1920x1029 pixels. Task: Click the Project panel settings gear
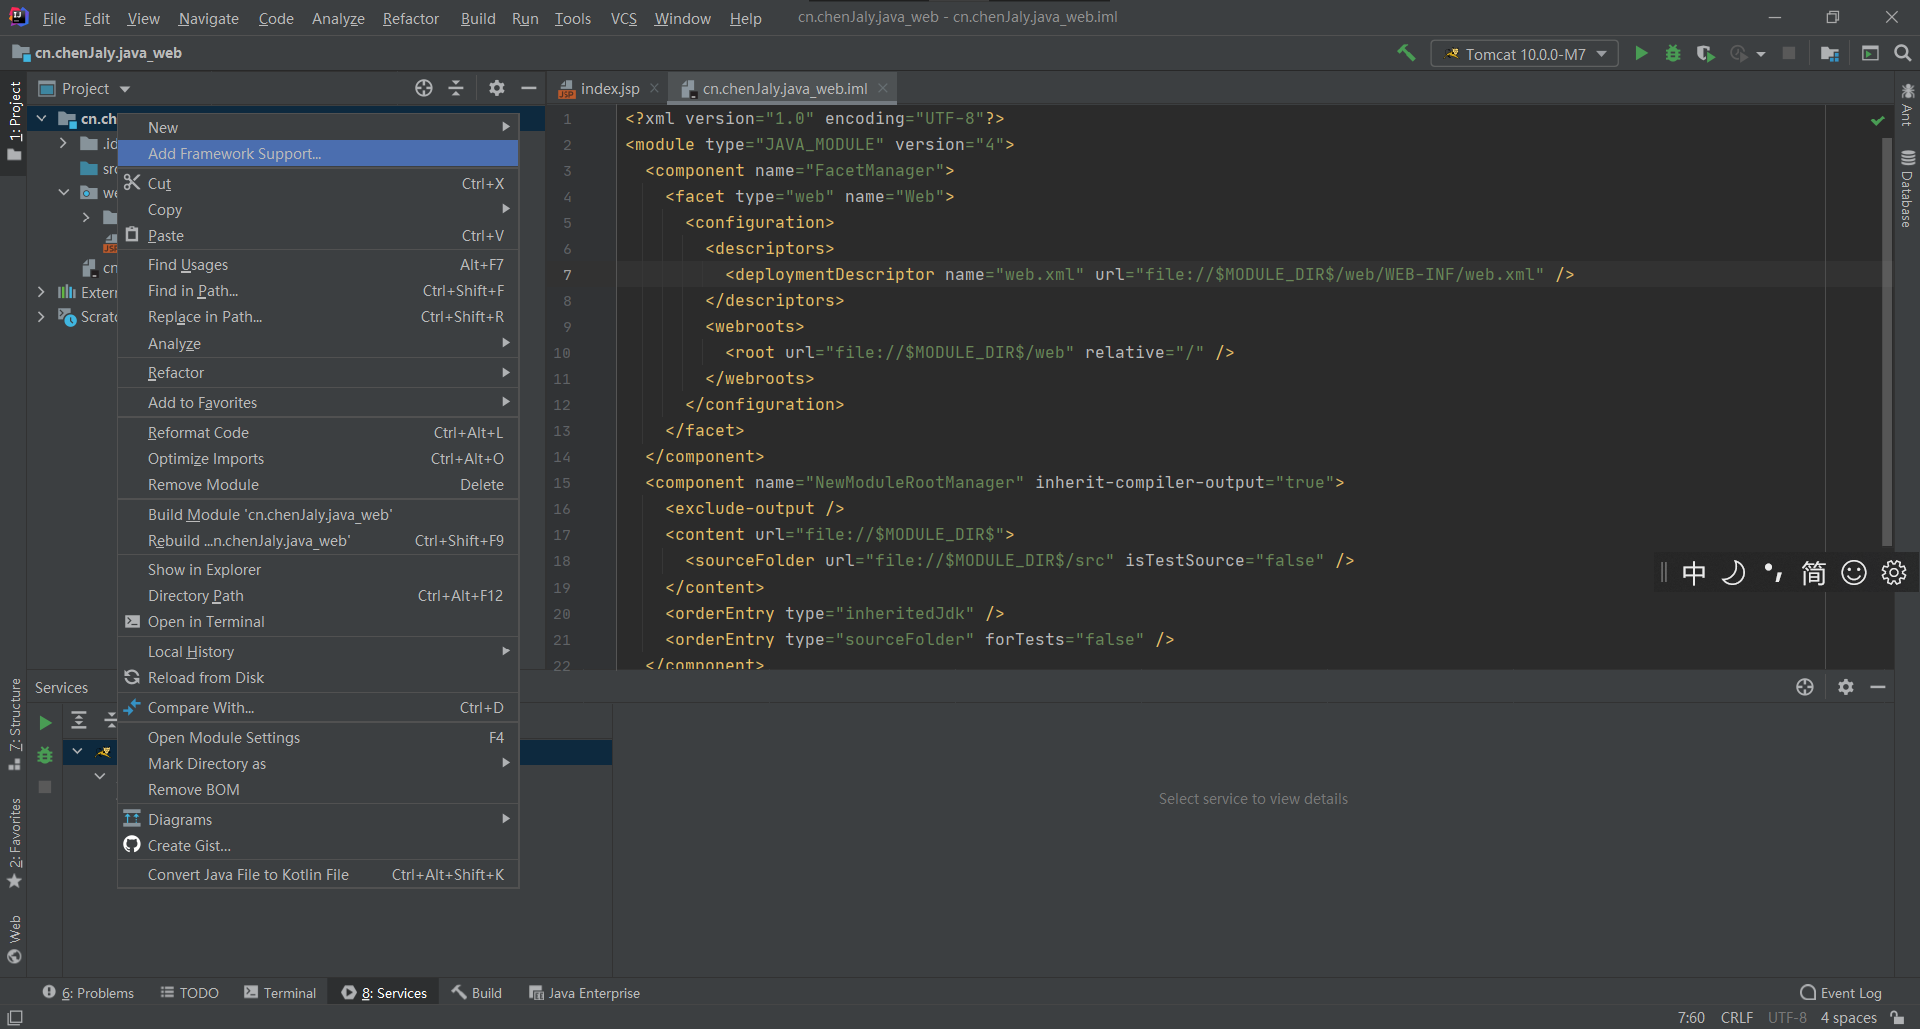497,89
